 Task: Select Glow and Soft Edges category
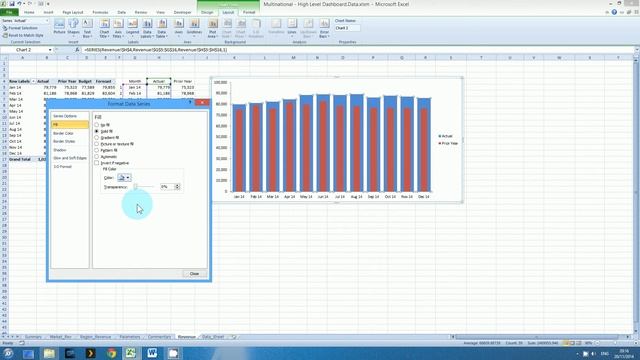pos(69,158)
